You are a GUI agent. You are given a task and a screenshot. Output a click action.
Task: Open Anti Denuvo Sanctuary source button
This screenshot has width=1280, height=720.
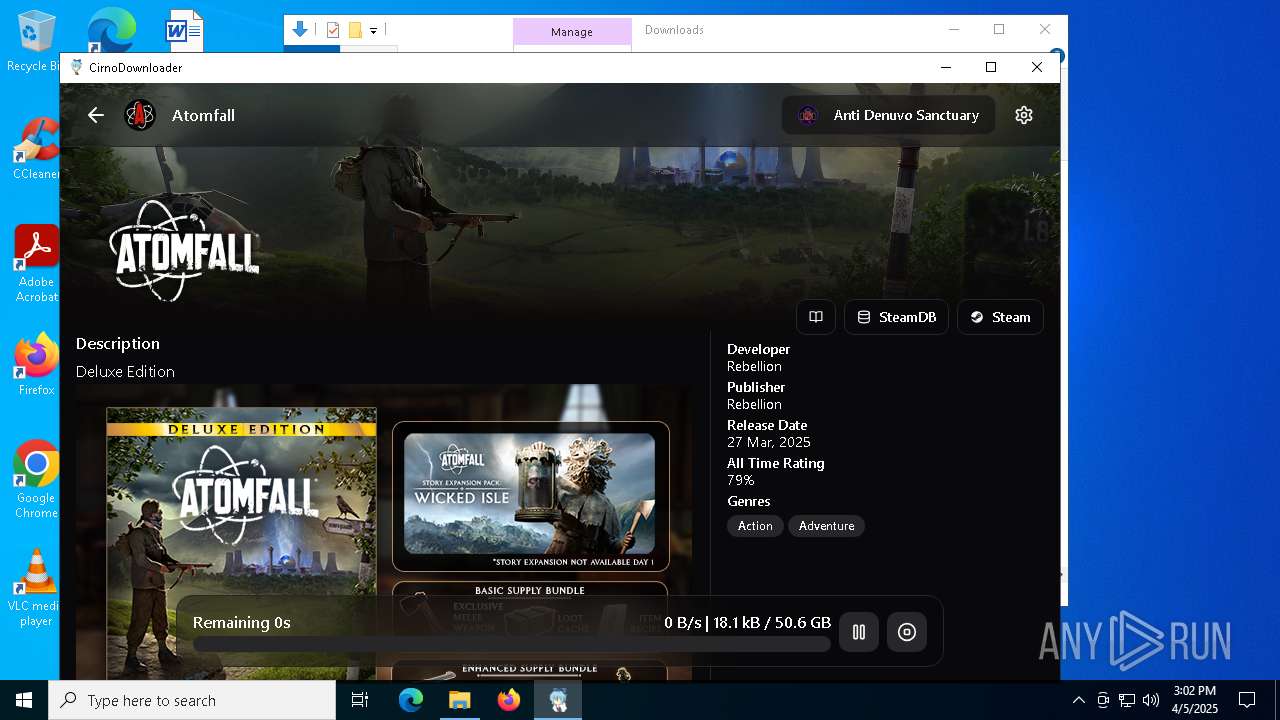pyautogui.click(x=888, y=115)
